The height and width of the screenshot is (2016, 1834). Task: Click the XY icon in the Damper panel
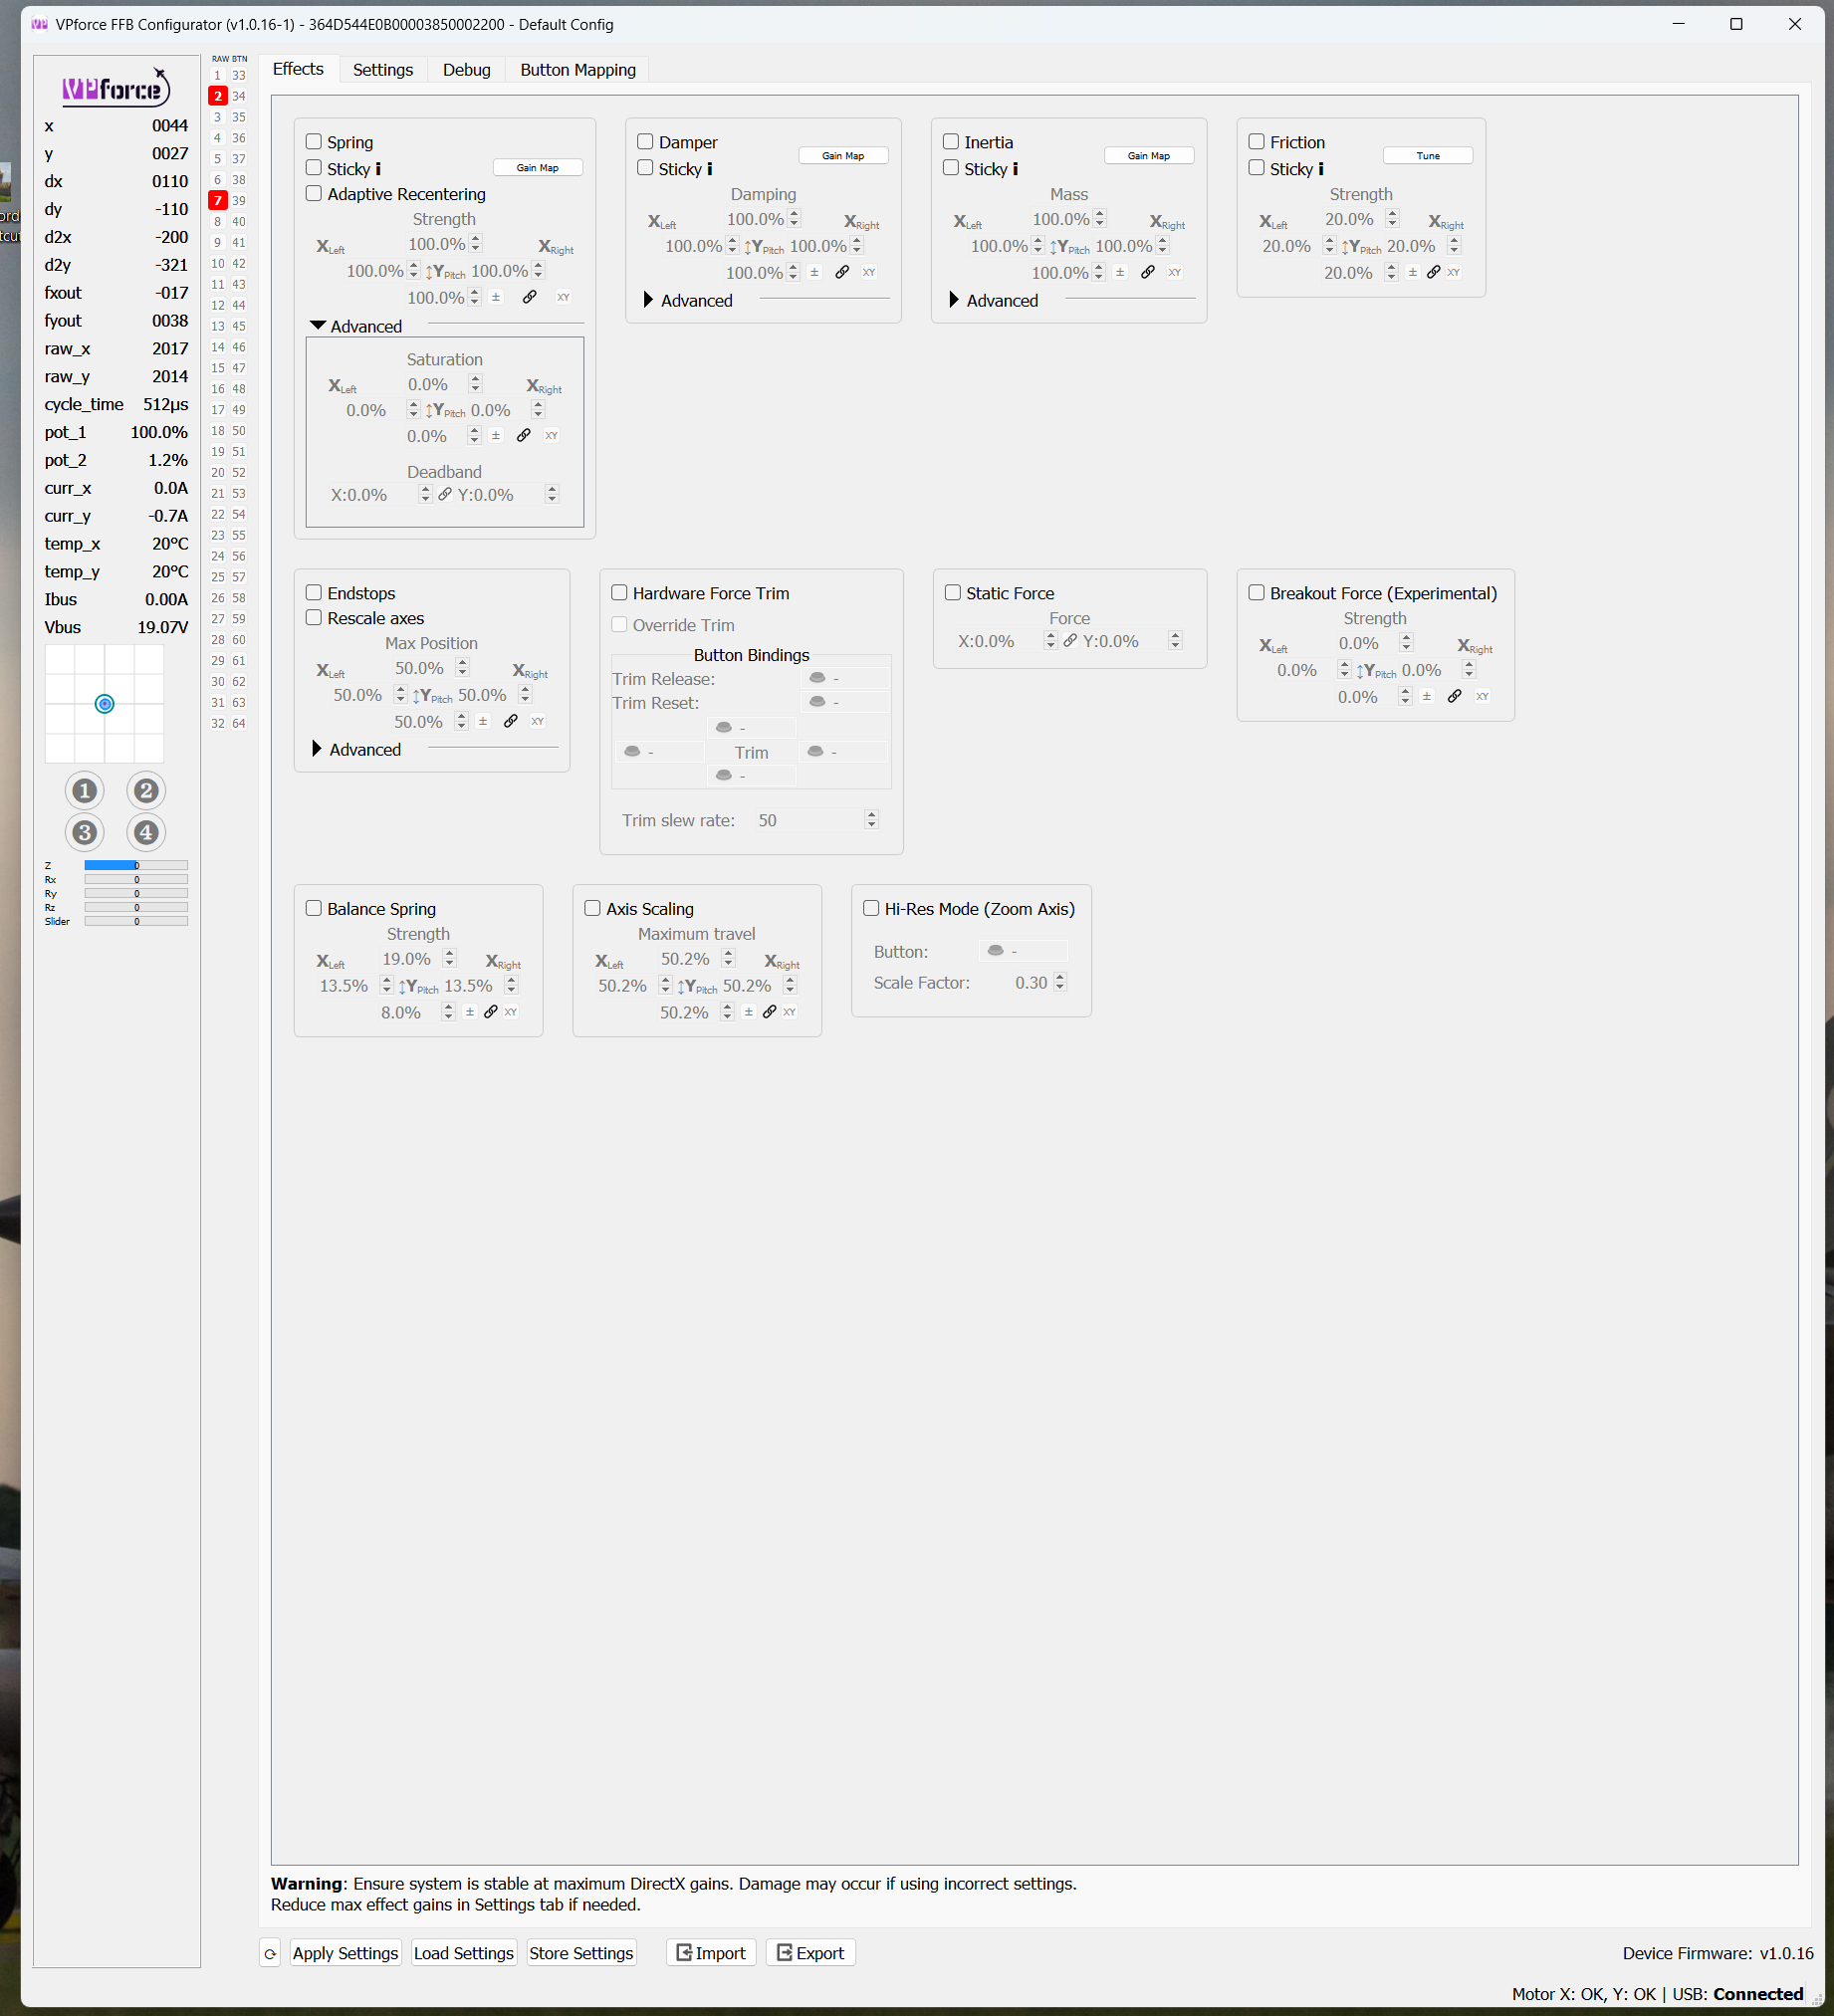(869, 272)
